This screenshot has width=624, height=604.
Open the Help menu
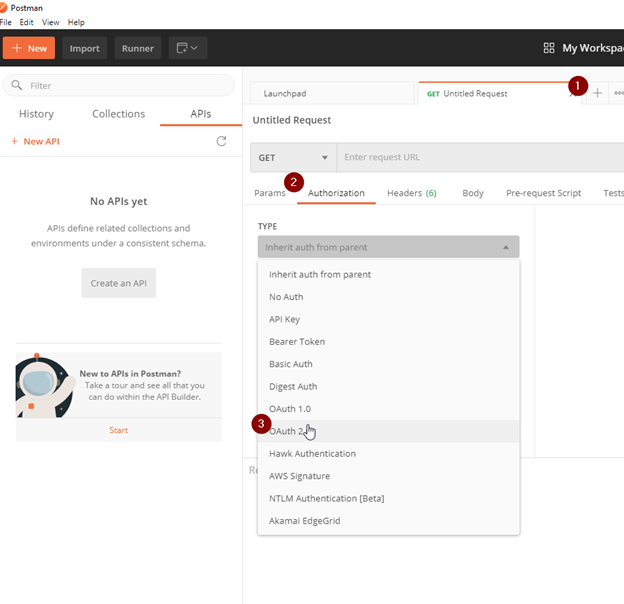point(76,22)
